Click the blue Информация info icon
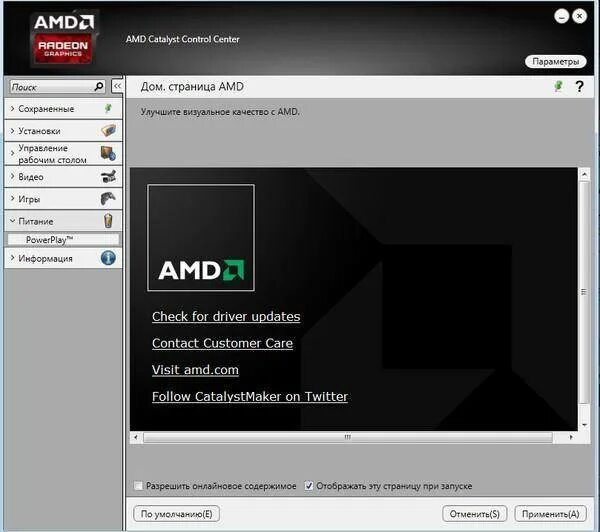Viewport: 600px width, 532px height. [x=108, y=258]
